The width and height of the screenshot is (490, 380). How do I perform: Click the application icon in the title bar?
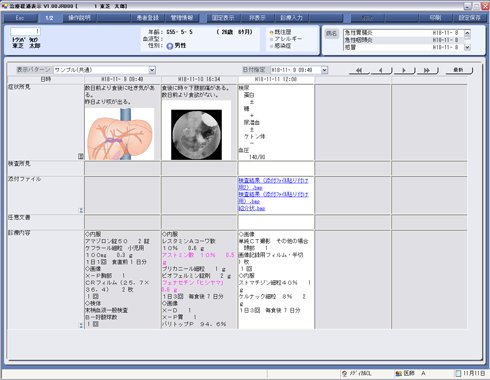(5, 6)
